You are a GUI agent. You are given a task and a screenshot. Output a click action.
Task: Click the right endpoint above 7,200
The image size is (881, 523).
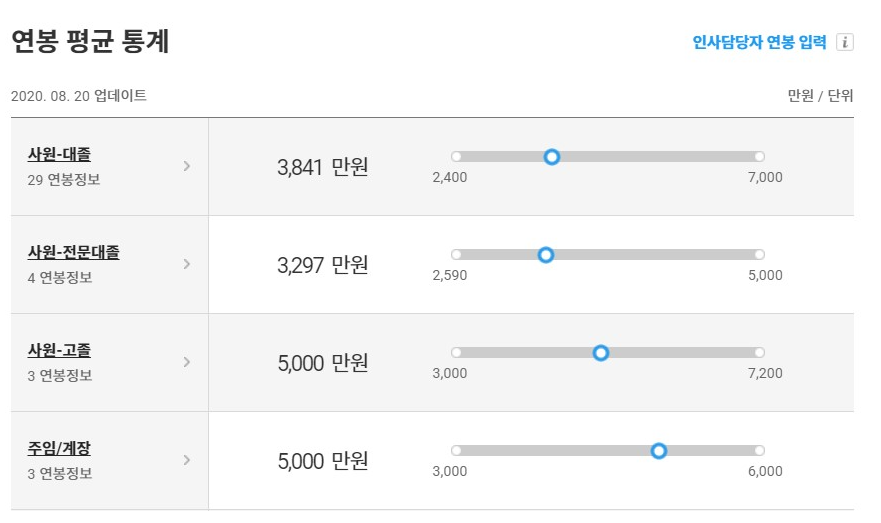(x=759, y=352)
